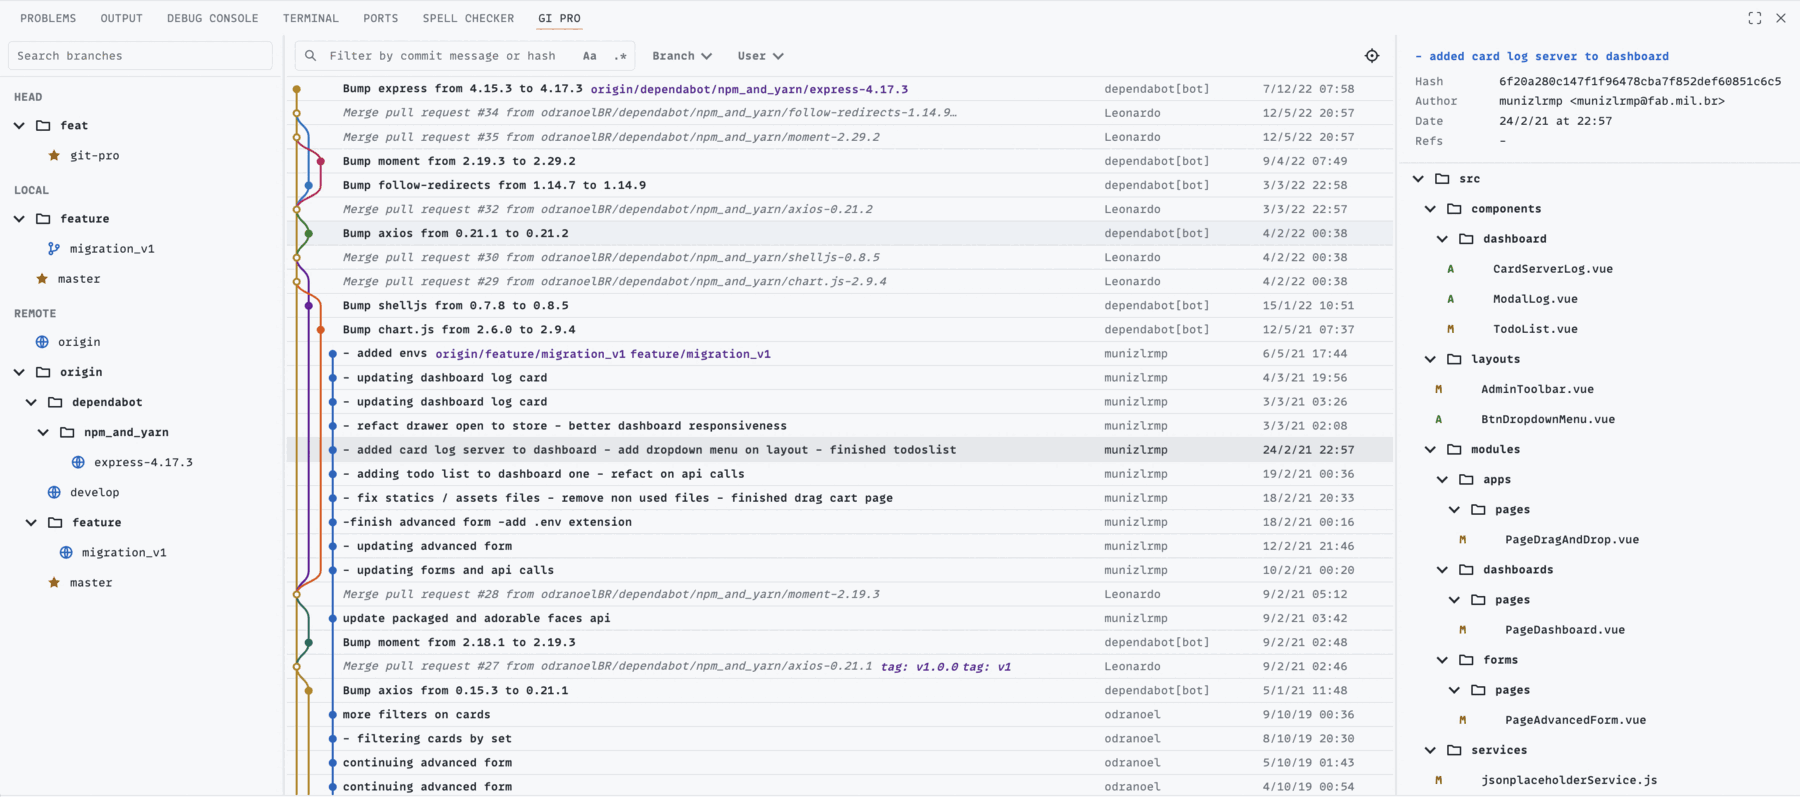Collapse the dashboard folder in file tree
Image resolution: width=1800 pixels, height=797 pixels.
coord(1442,239)
